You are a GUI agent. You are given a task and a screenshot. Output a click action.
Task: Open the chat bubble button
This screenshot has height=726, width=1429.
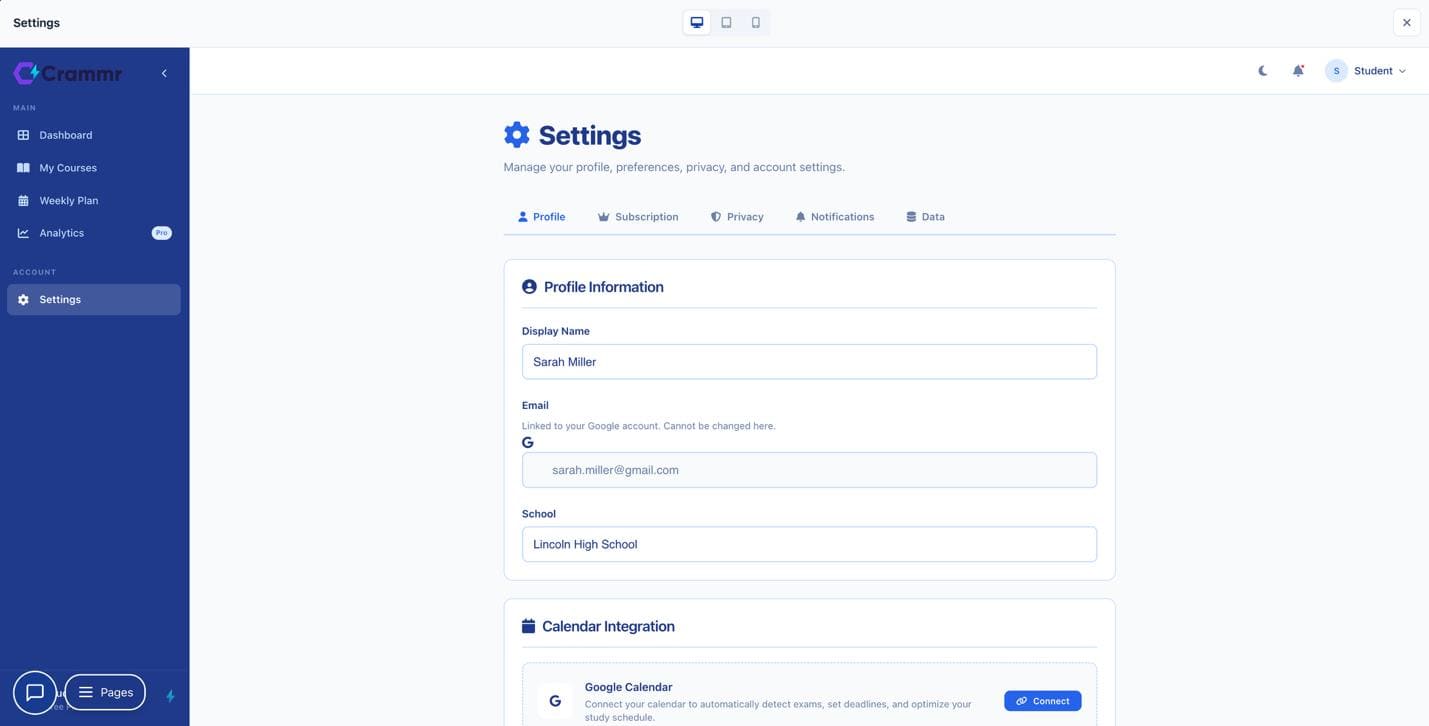point(35,692)
